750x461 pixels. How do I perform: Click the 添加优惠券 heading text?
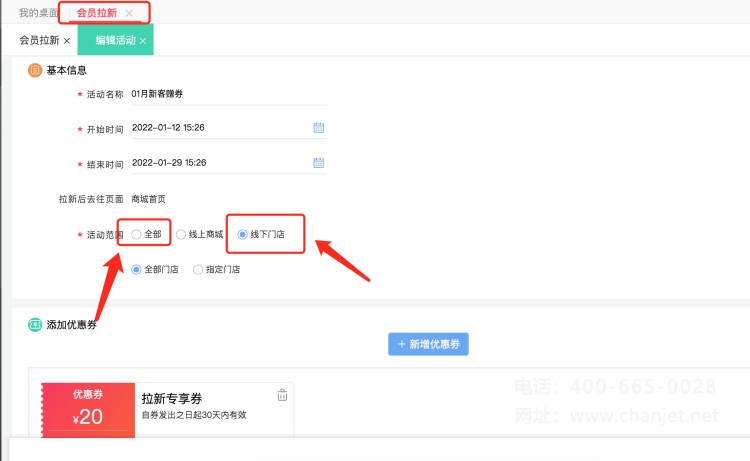tap(71, 325)
